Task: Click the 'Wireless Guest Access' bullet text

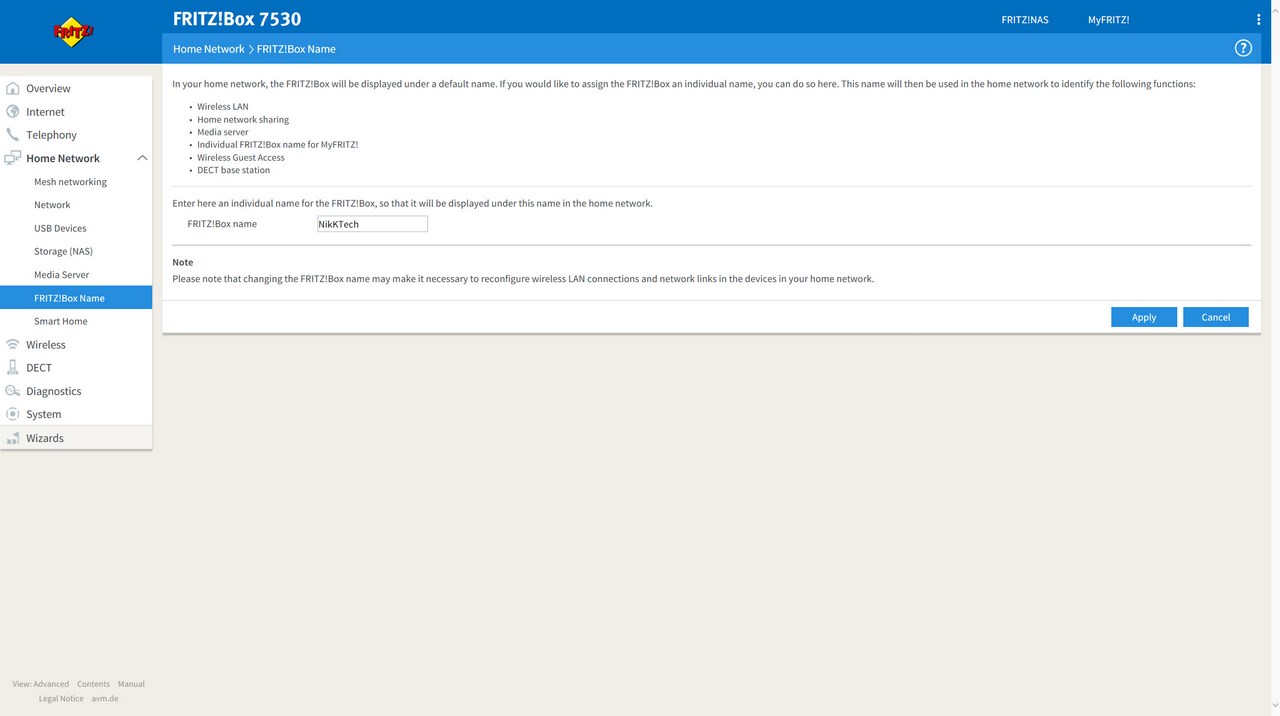Action: tap(241, 157)
